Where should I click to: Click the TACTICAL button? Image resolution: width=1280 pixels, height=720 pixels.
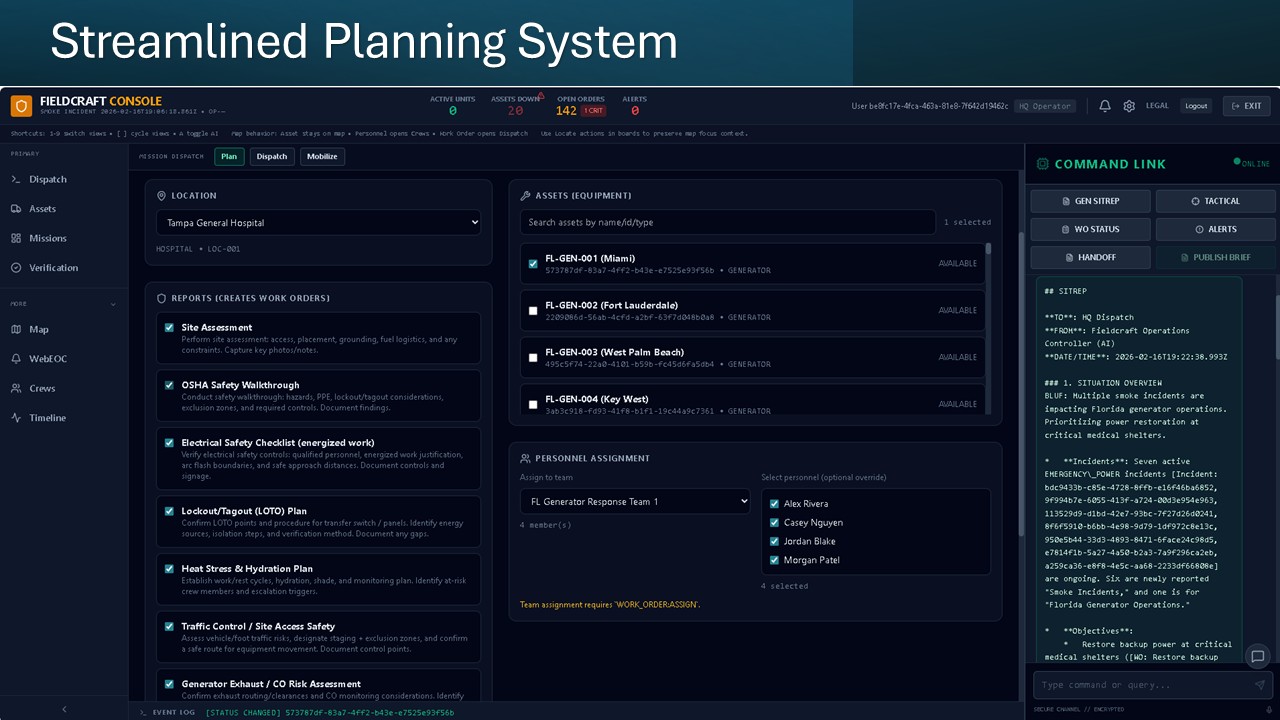point(1216,201)
